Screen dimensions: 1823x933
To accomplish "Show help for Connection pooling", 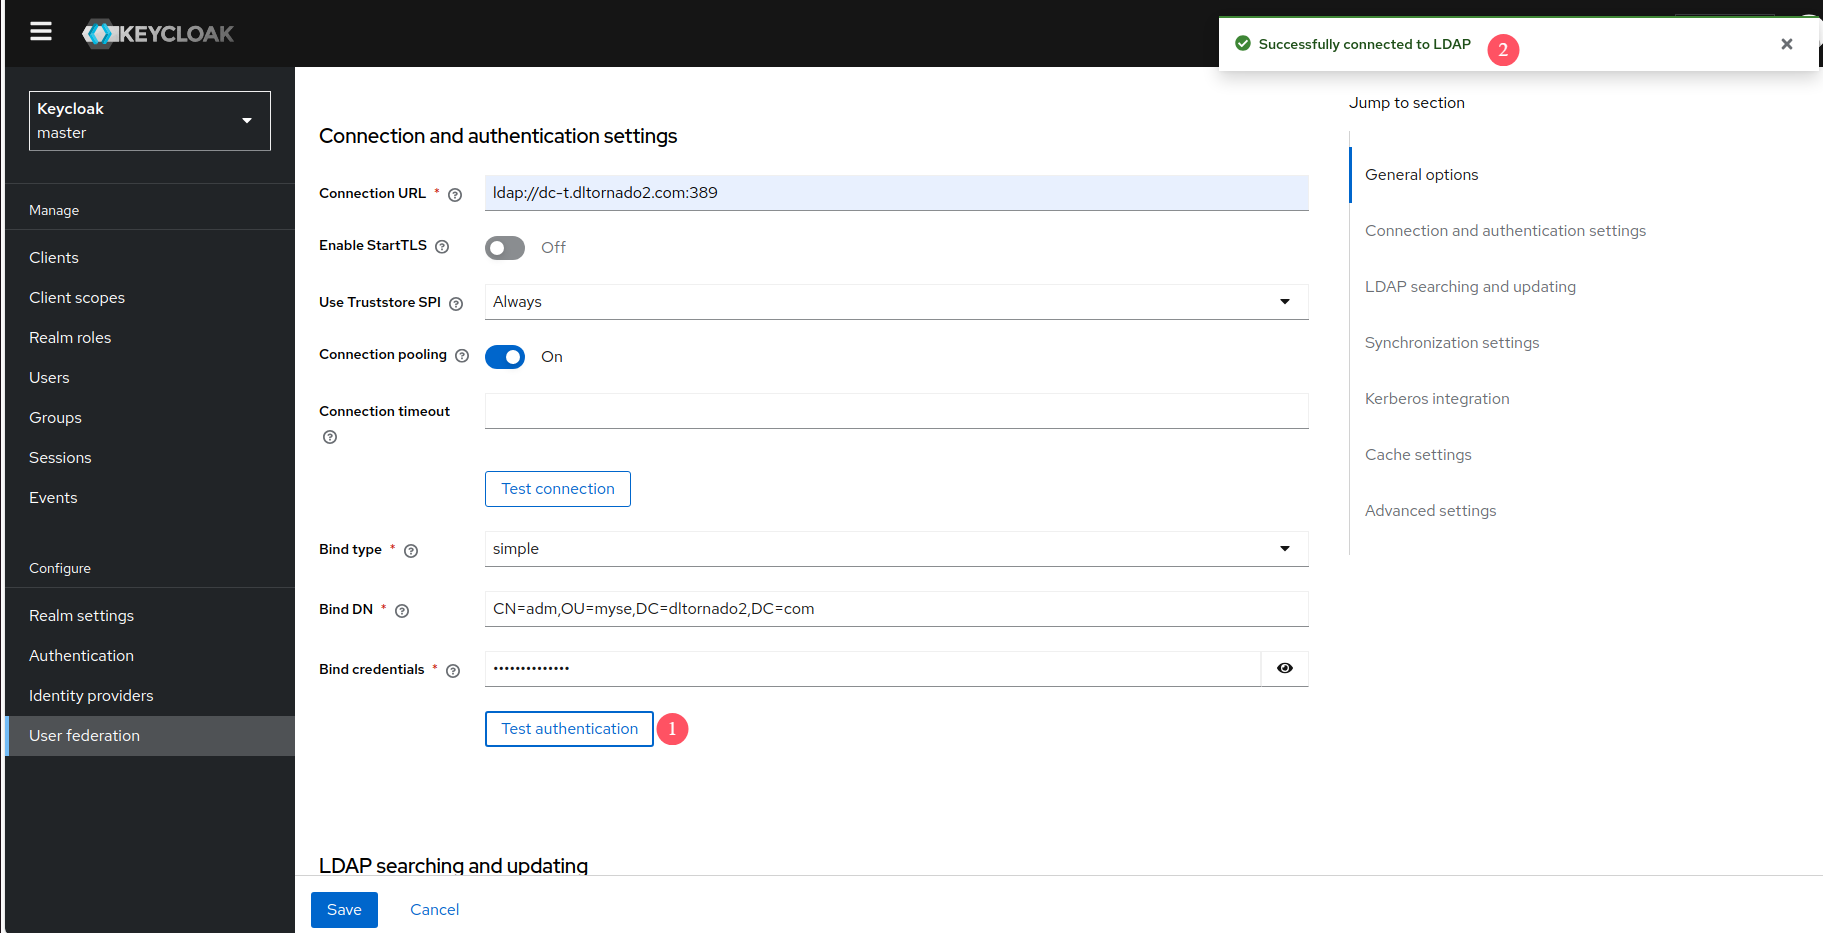I will point(462,356).
